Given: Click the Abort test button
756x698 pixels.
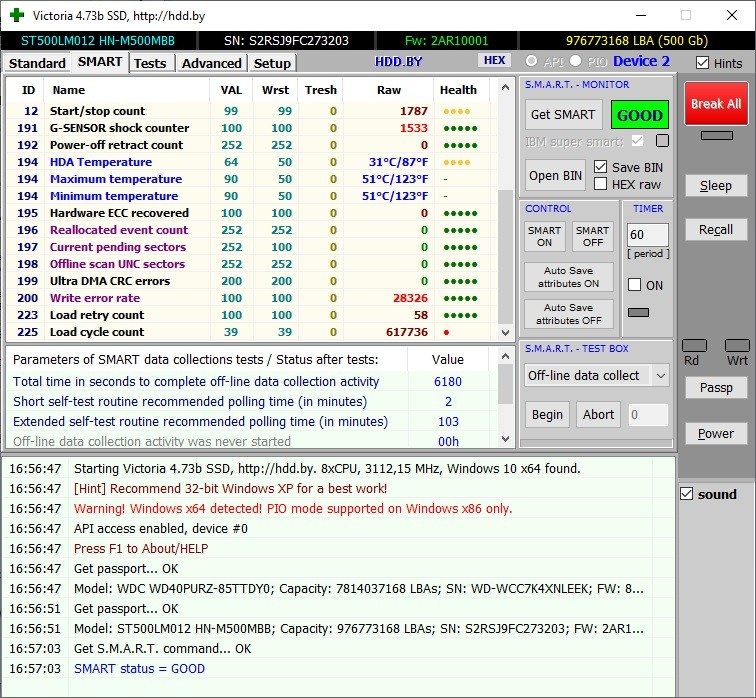Looking at the screenshot, I should point(598,415).
